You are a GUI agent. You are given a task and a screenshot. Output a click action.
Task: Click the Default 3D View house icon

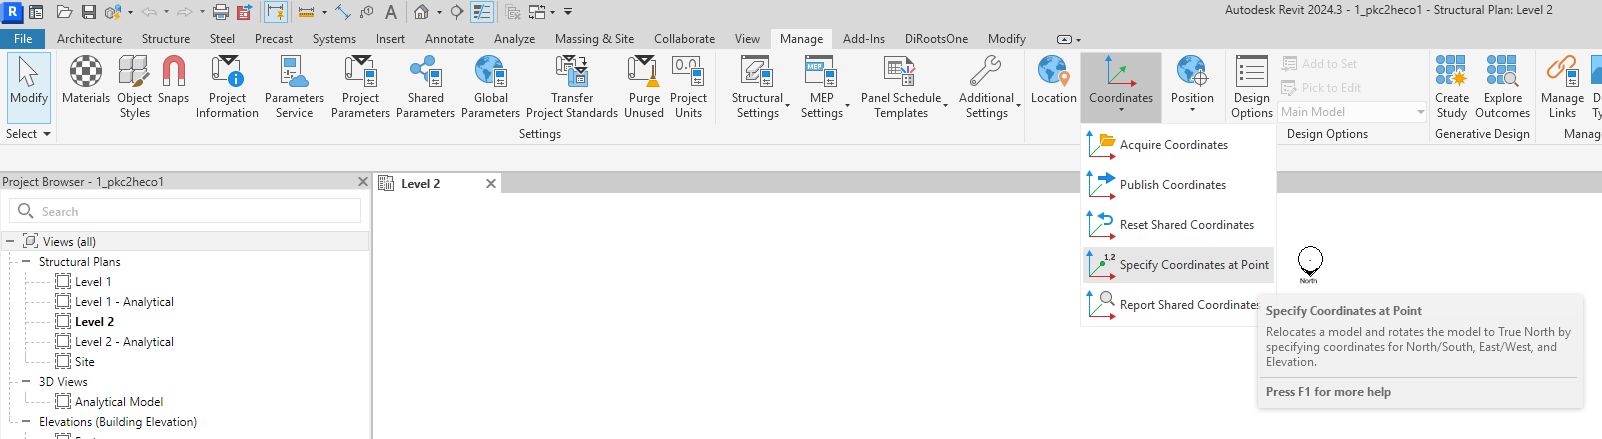[421, 12]
